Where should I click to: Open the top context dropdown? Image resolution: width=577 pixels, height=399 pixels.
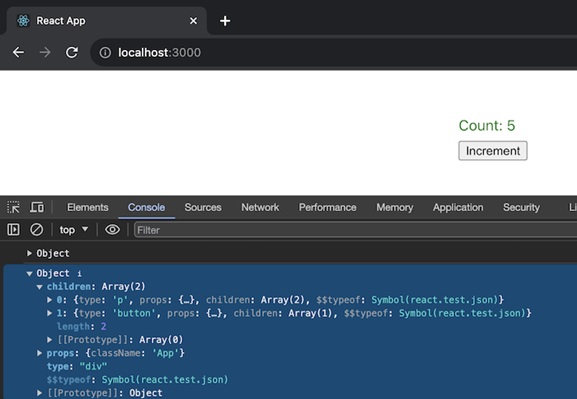(x=74, y=230)
